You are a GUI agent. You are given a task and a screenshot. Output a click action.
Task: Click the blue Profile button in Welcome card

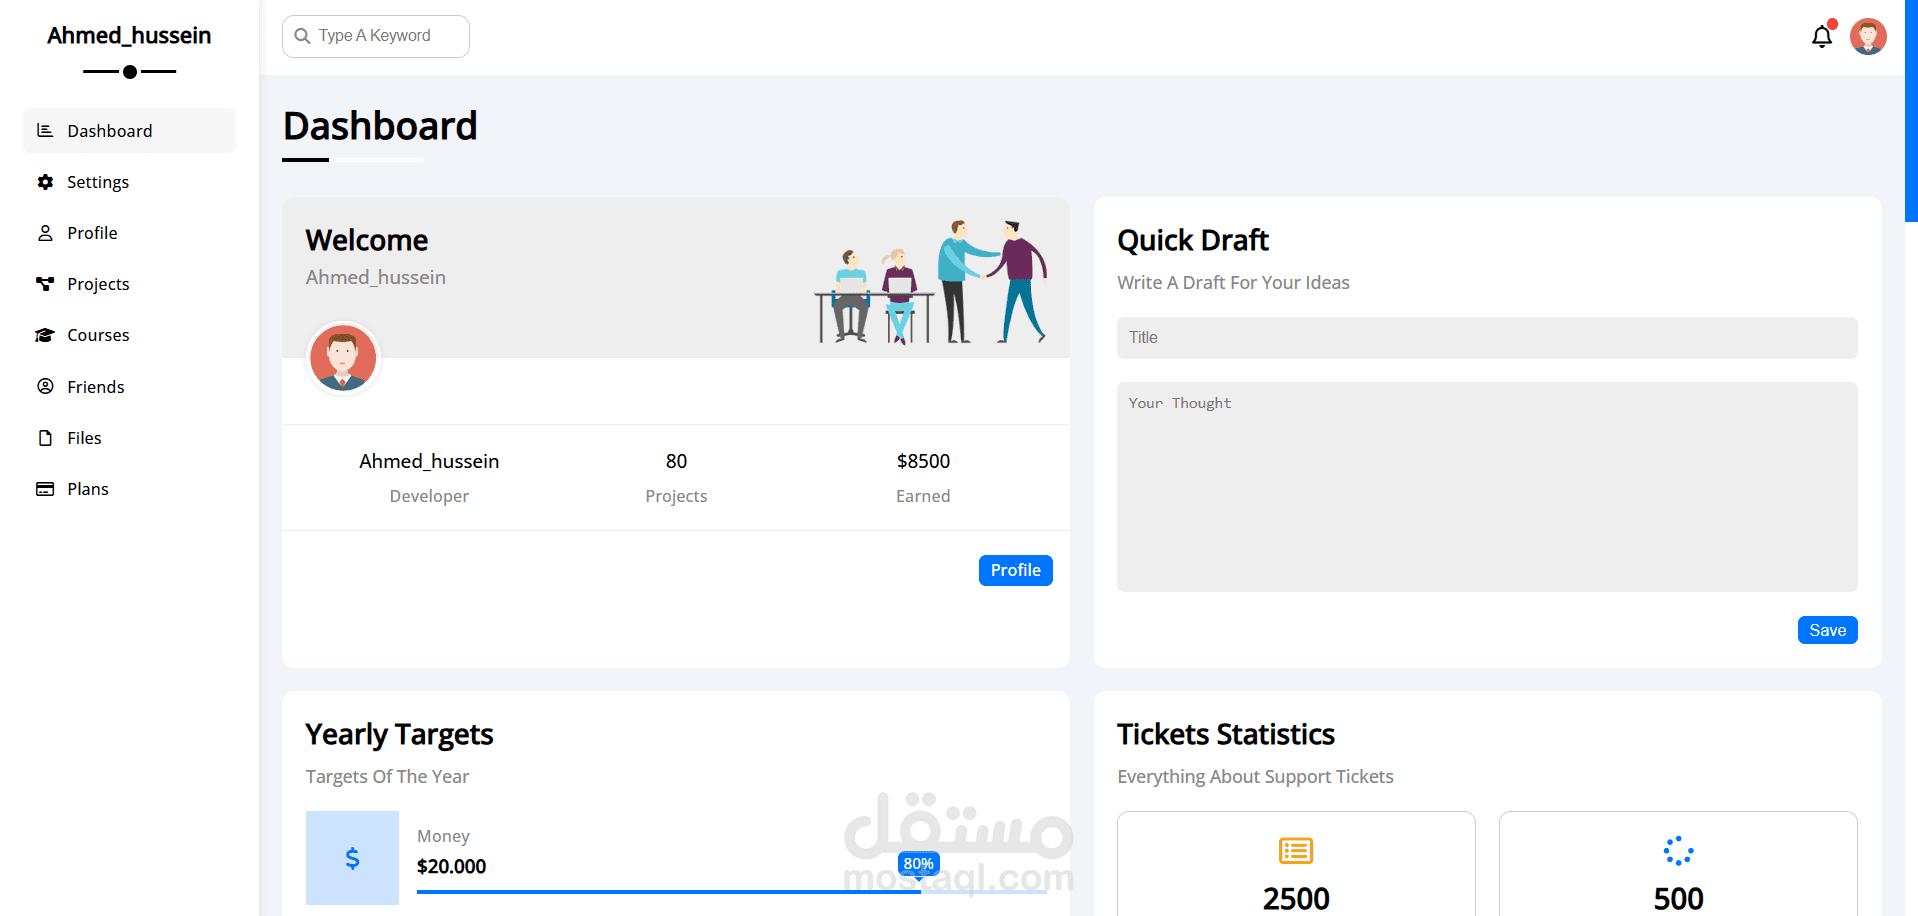click(x=1016, y=570)
